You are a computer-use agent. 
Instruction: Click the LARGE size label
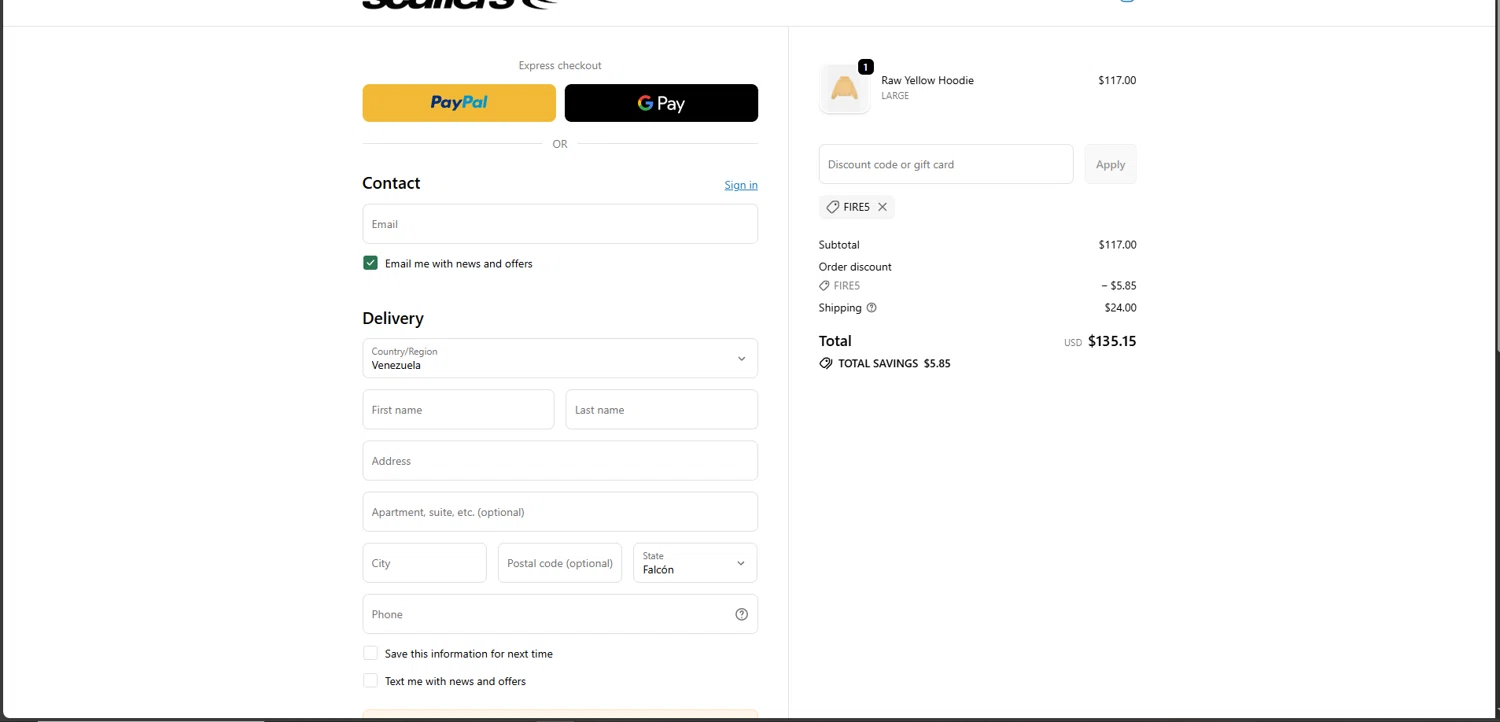tap(895, 96)
